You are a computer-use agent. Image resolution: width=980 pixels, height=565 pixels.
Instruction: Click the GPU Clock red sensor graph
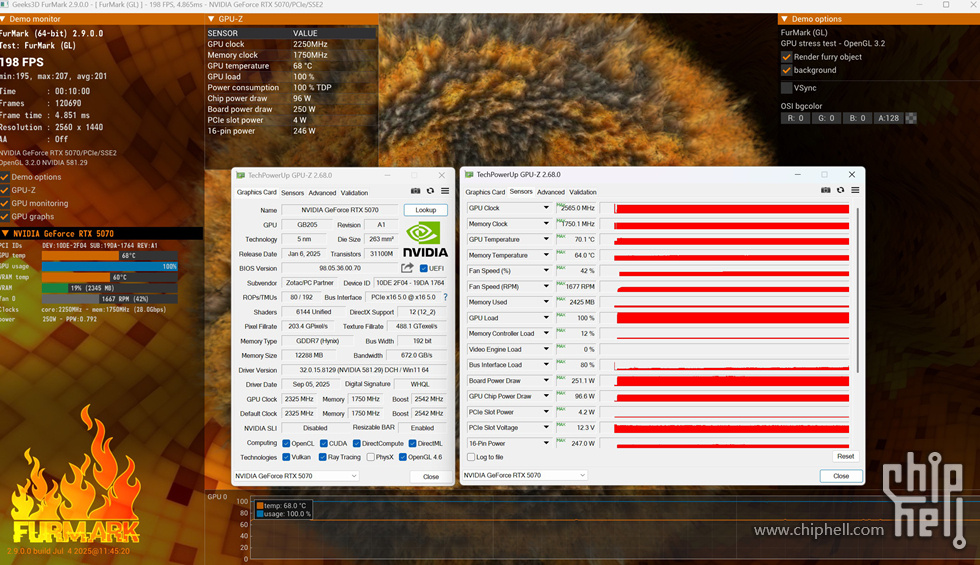coord(731,208)
